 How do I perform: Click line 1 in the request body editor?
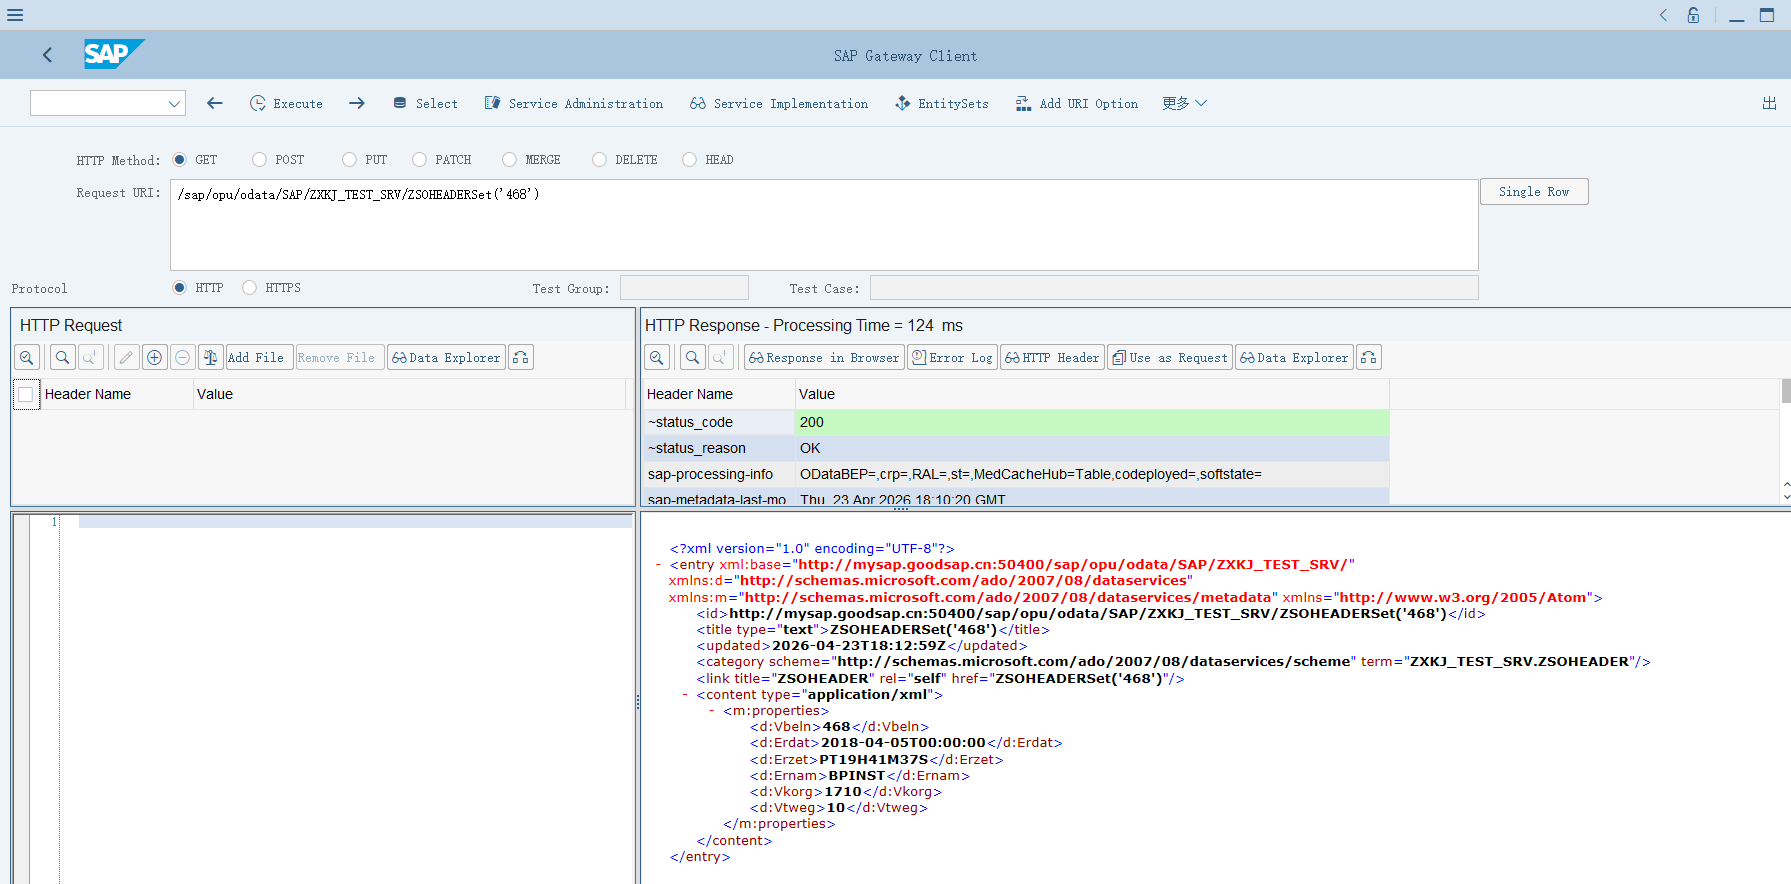pos(355,521)
